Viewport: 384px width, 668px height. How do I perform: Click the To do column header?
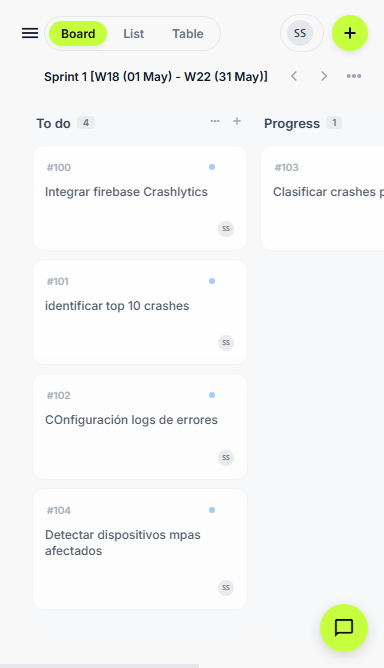(53, 124)
